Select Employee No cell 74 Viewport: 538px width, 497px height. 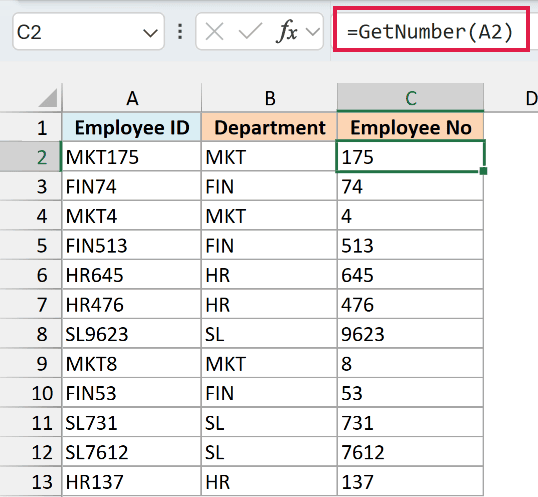click(x=410, y=186)
